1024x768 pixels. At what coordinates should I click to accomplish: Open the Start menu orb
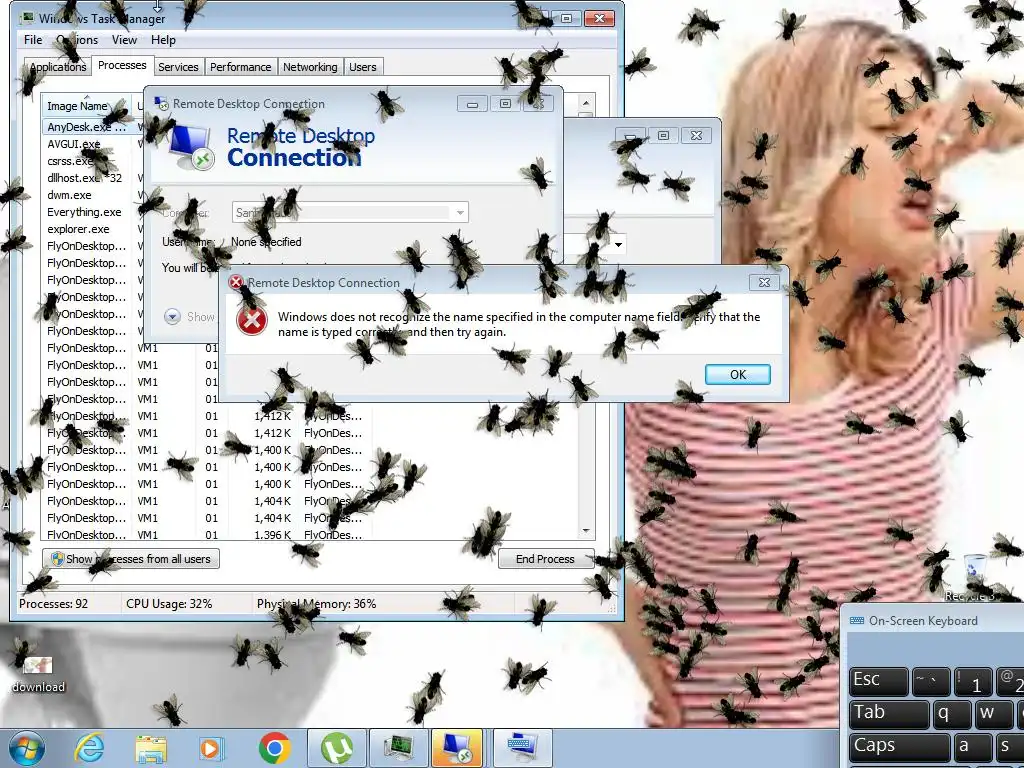point(26,748)
